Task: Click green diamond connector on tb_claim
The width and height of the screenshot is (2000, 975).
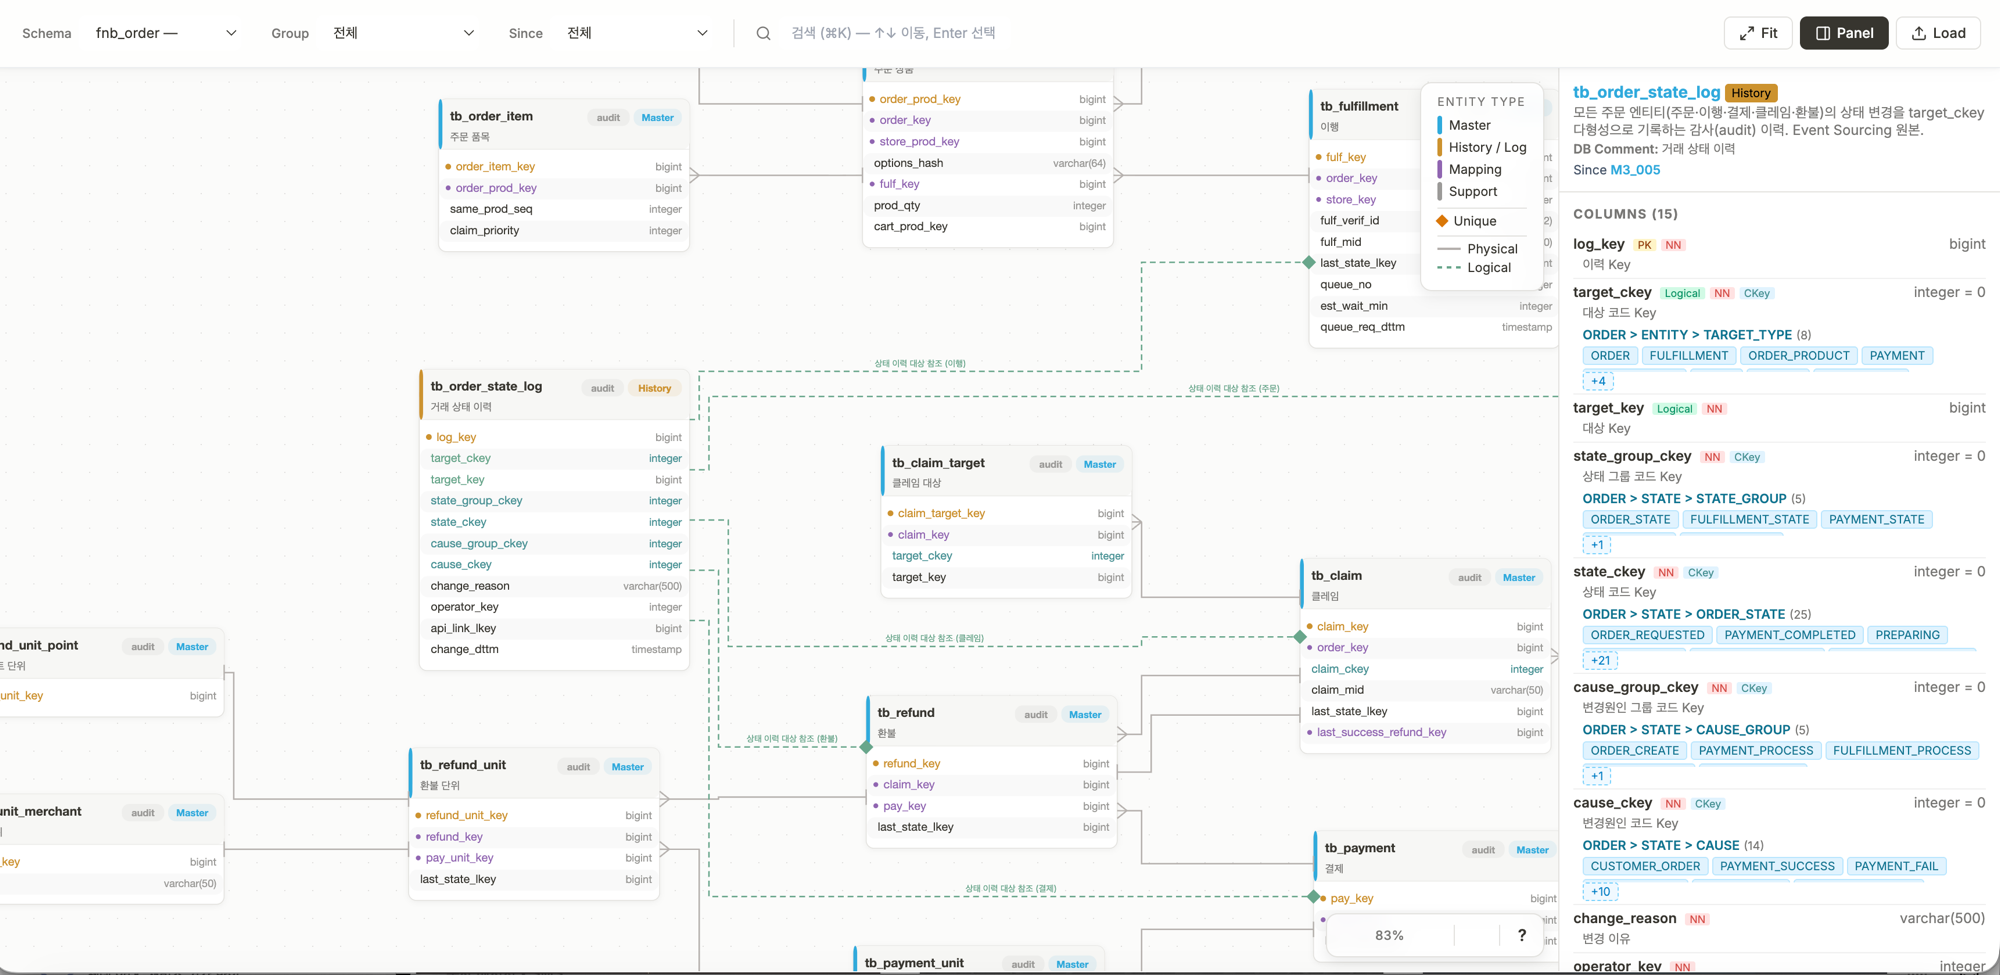Action: tap(1300, 637)
